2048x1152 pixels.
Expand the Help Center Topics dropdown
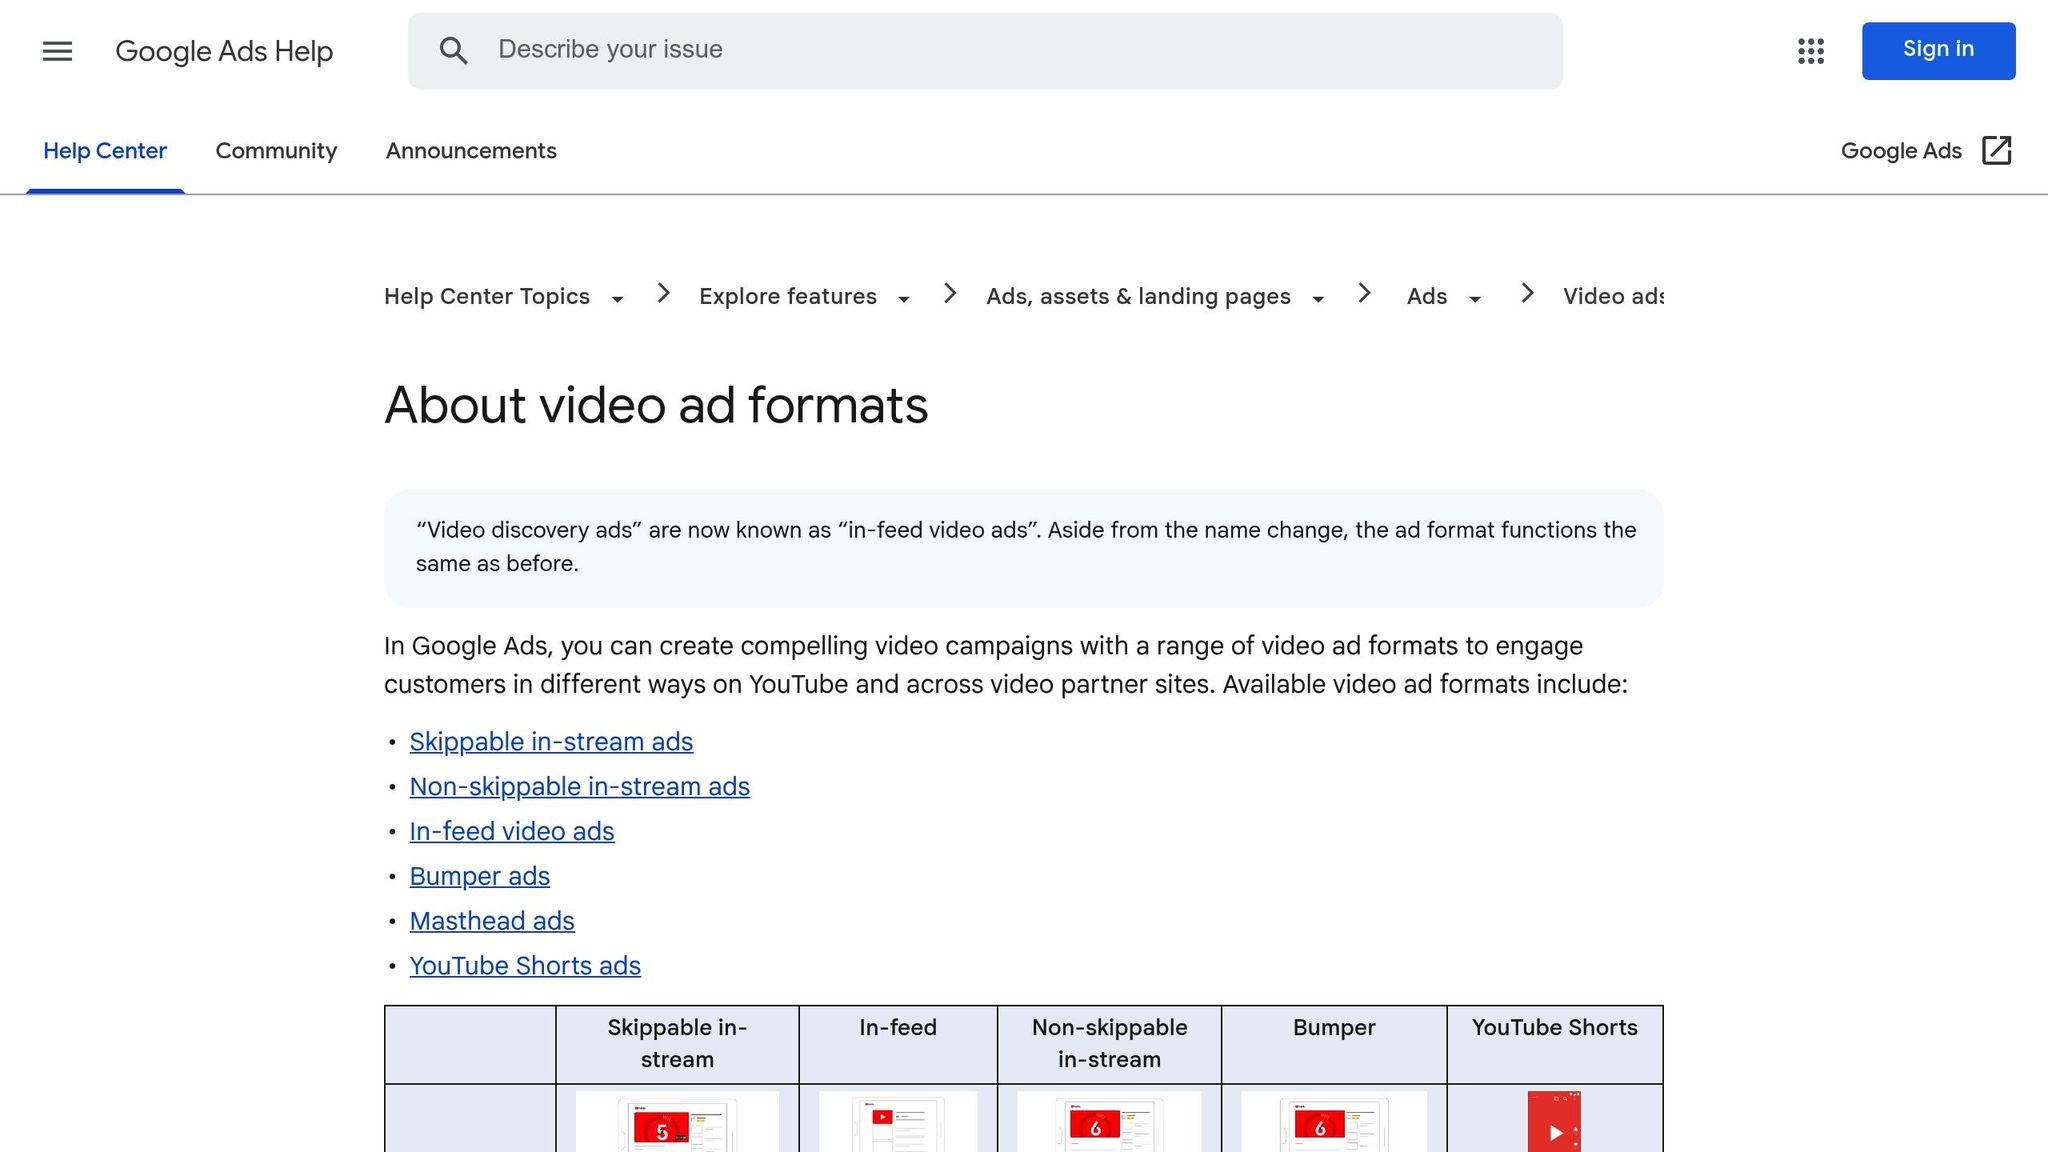click(x=617, y=299)
